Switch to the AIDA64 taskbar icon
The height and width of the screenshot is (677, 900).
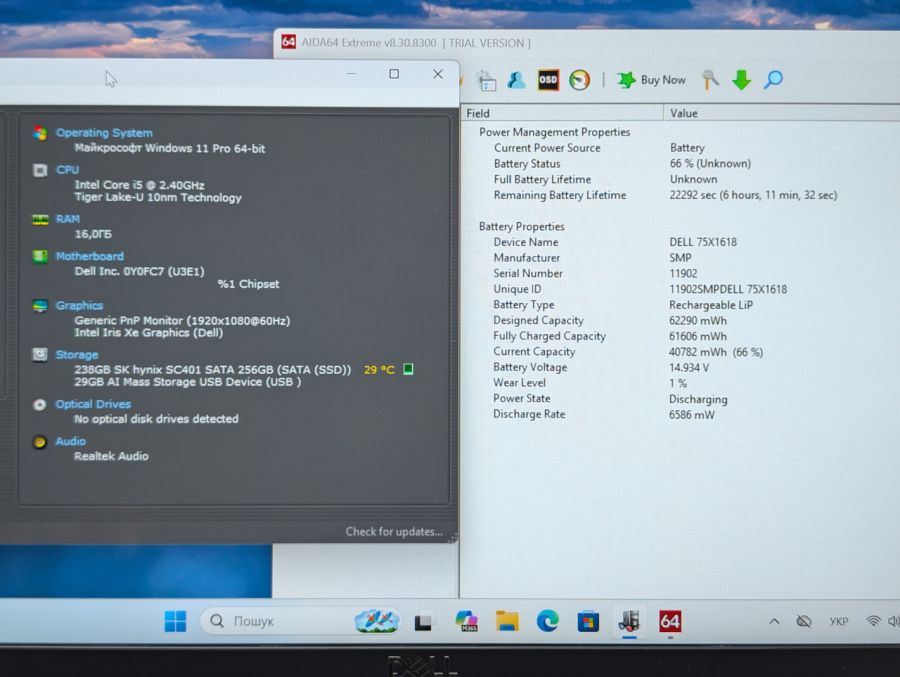click(670, 621)
